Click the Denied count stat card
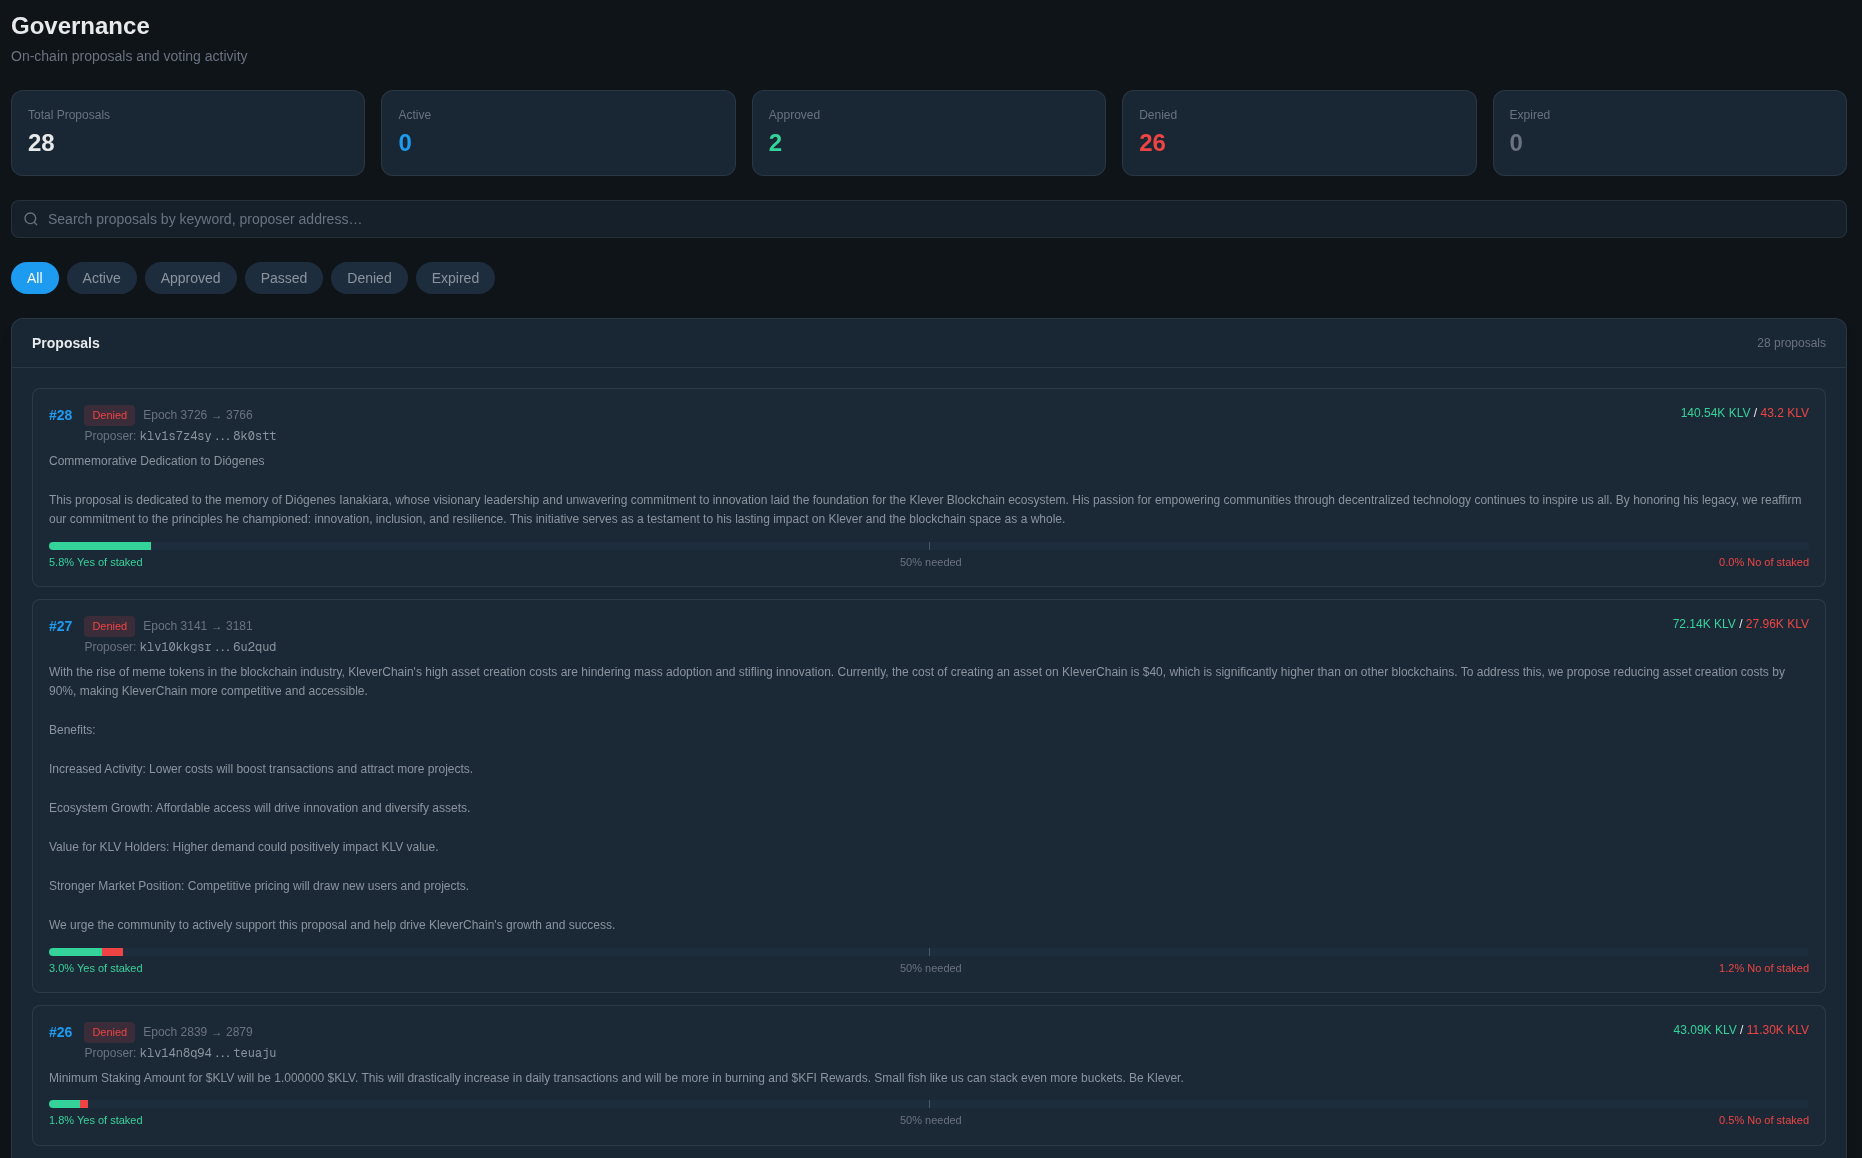The image size is (1862, 1158). (x=1298, y=133)
